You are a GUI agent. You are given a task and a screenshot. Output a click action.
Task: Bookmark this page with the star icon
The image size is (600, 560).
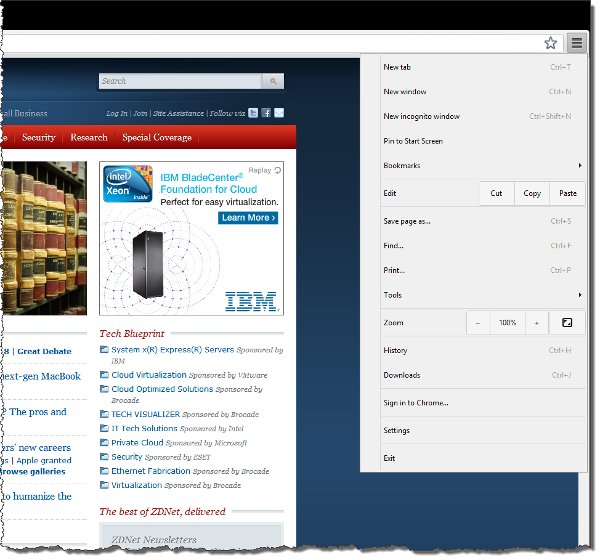click(550, 43)
